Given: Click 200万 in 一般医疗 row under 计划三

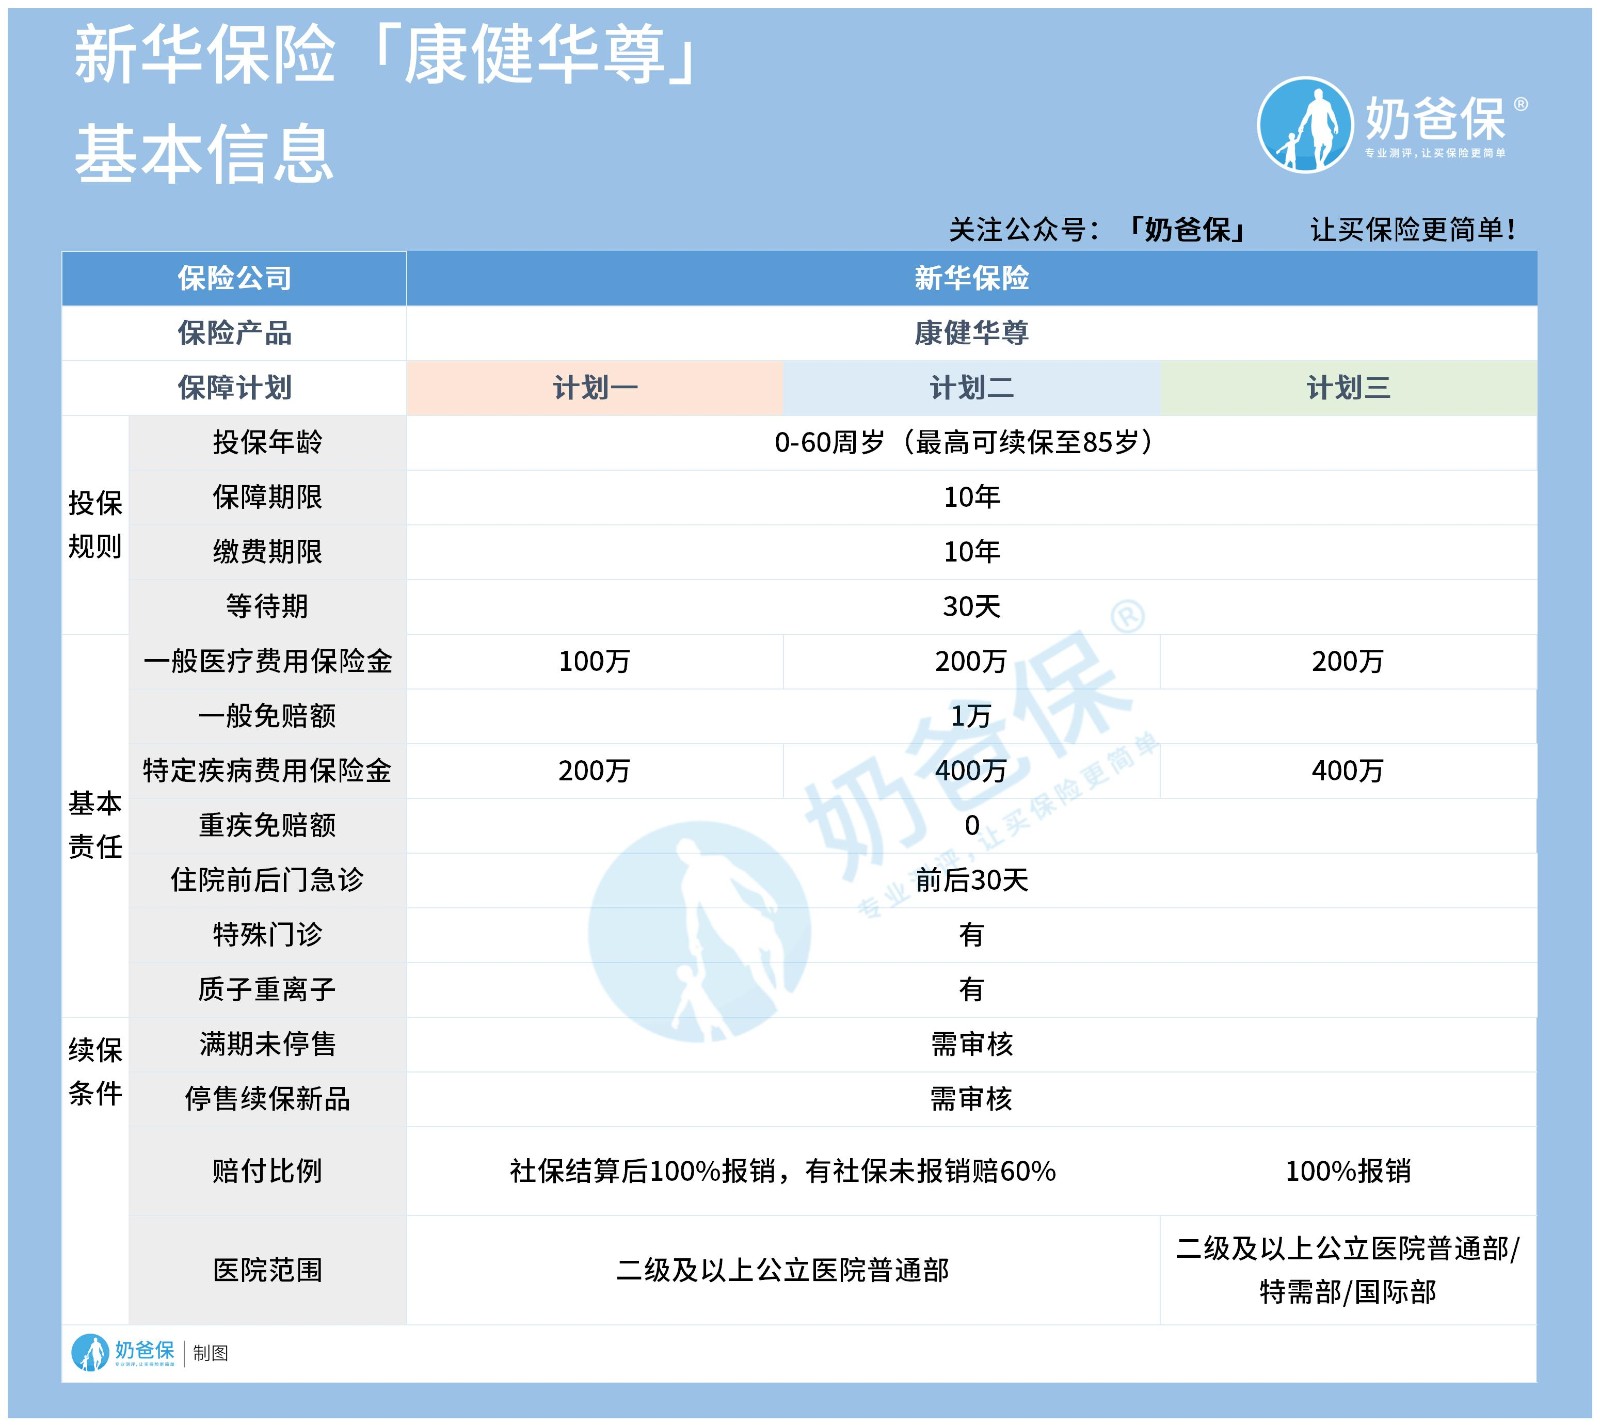Looking at the screenshot, I should [x=1348, y=662].
